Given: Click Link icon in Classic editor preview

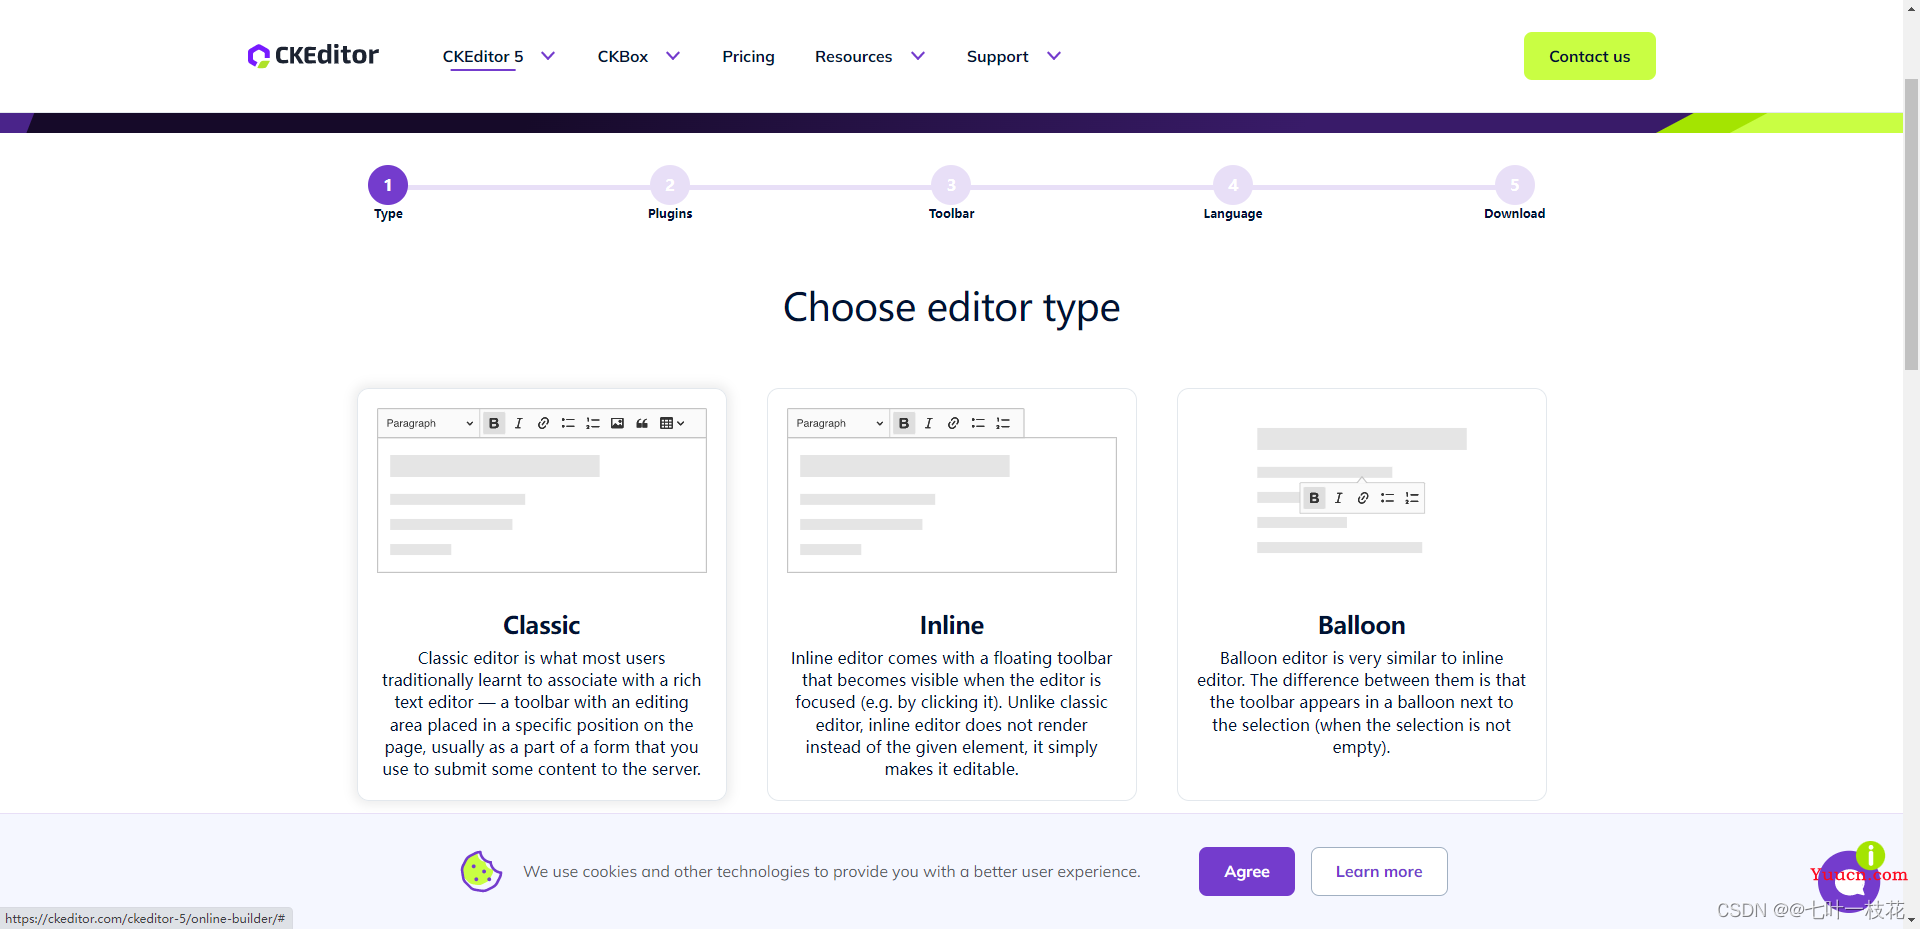Looking at the screenshot, I should tap(543, 423).
